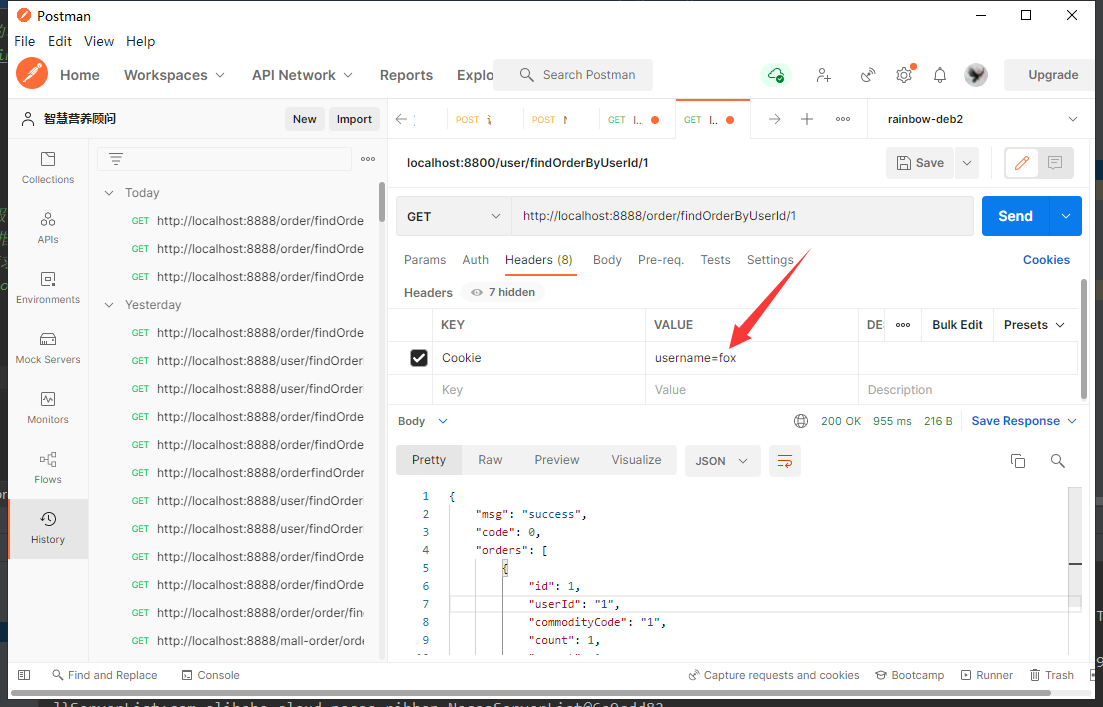Open the Environments sidebar section
The width and height of the screenshot is (1103, 707).
tap(48, 288)
